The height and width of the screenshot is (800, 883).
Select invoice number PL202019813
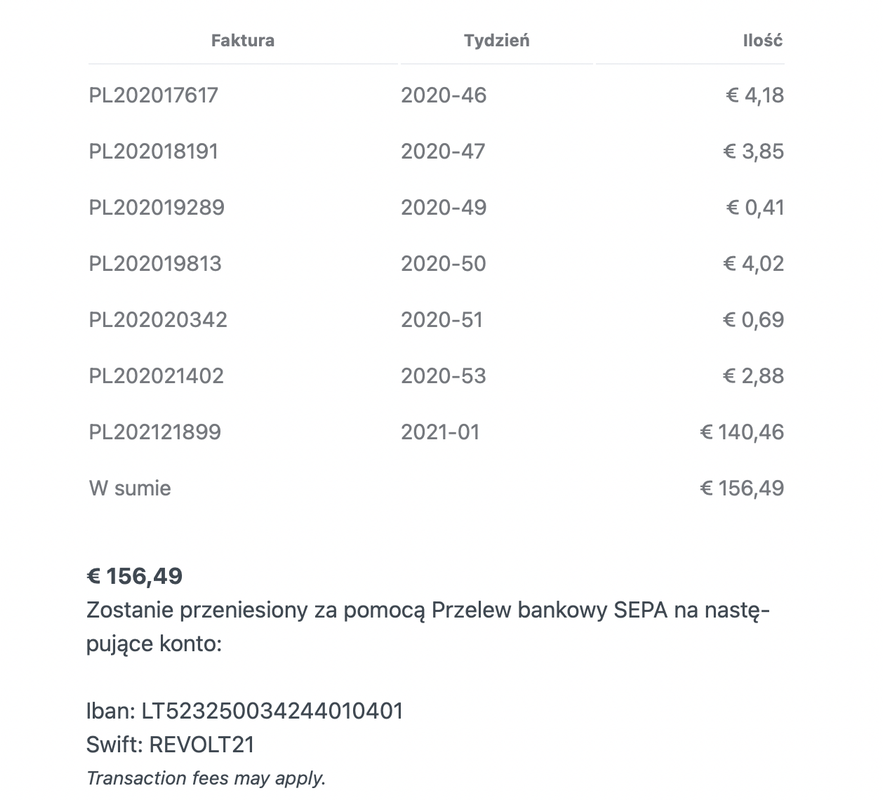click(x=155, y=263)
